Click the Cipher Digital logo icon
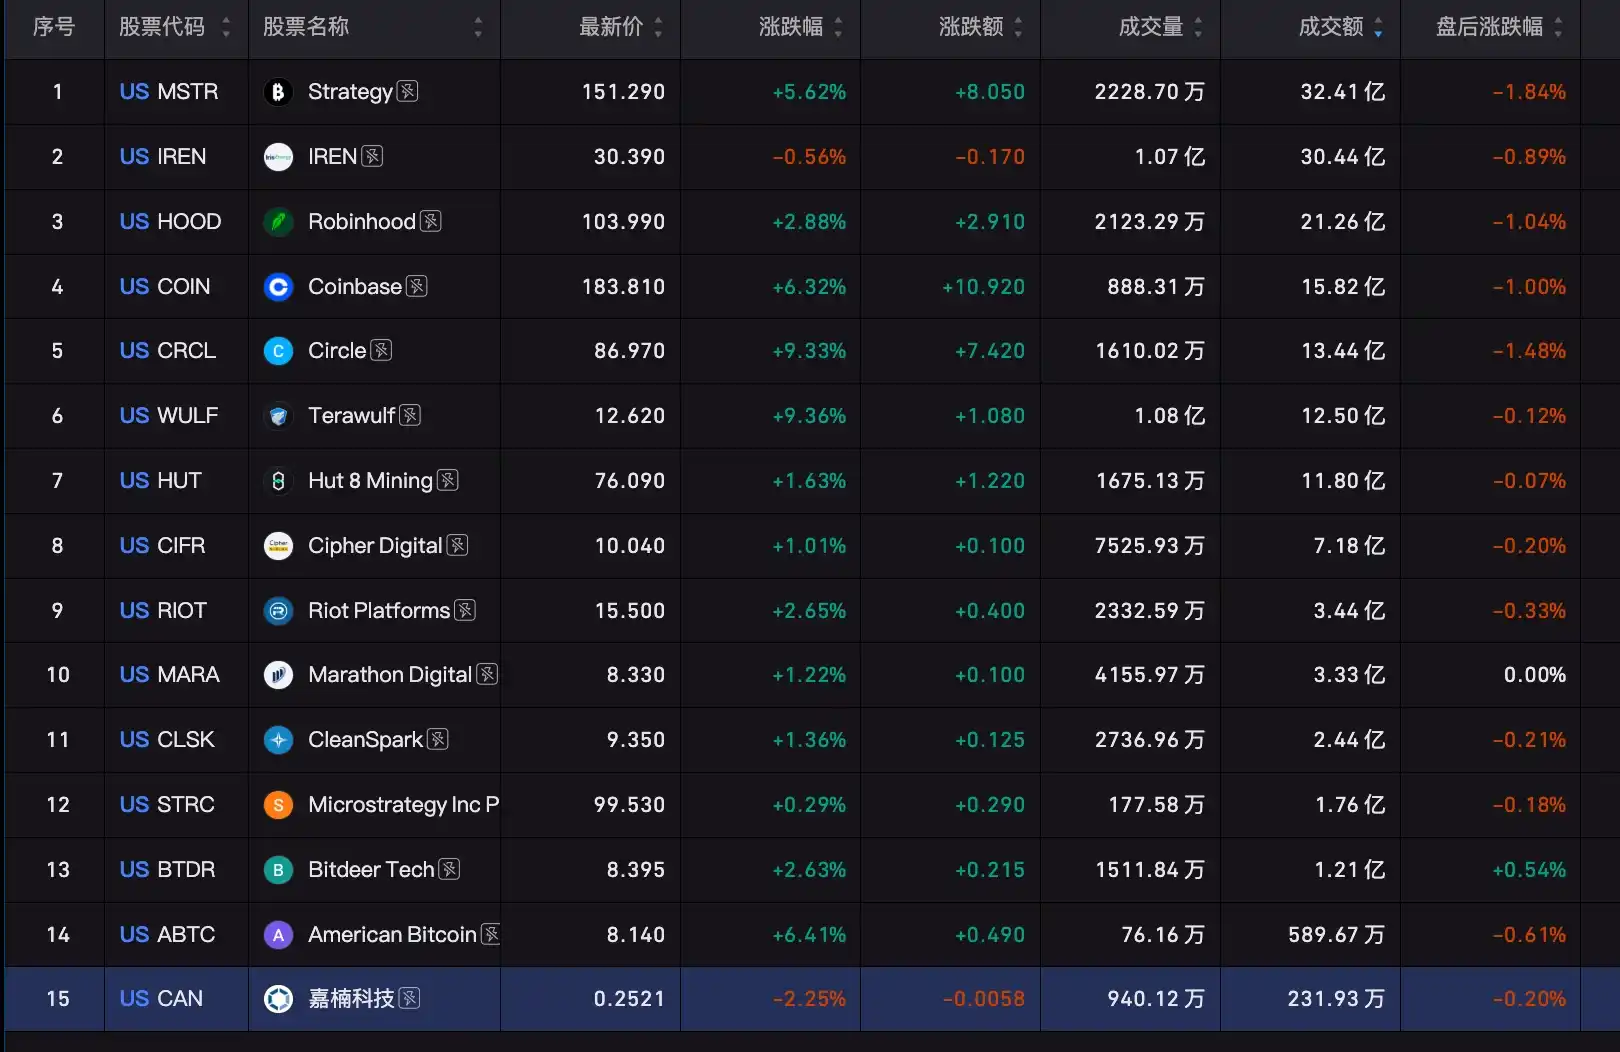 [x=278, y=546]
